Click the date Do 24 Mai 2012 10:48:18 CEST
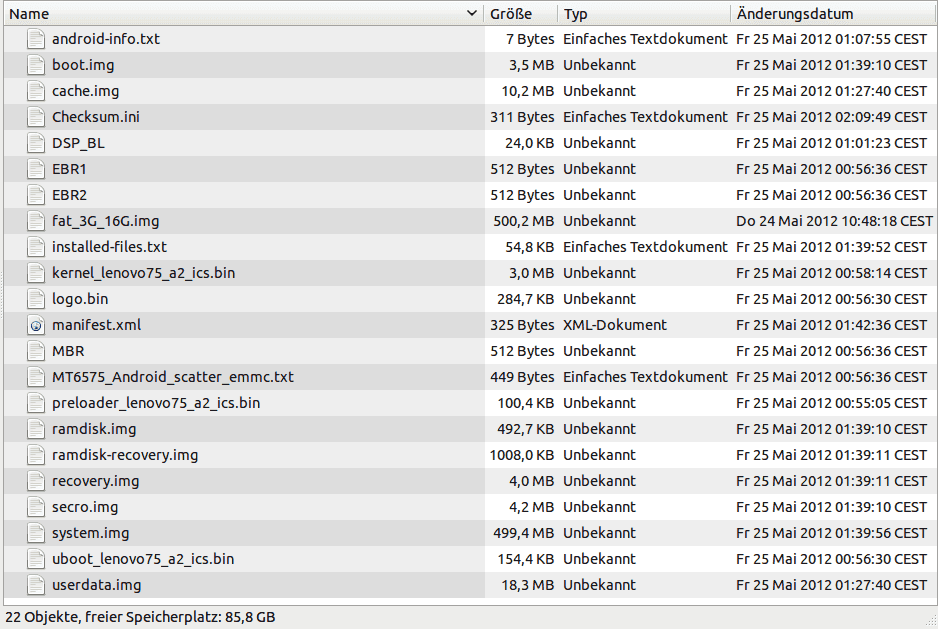The width and height of the screenshot is (938, 629). pos(834,221)
